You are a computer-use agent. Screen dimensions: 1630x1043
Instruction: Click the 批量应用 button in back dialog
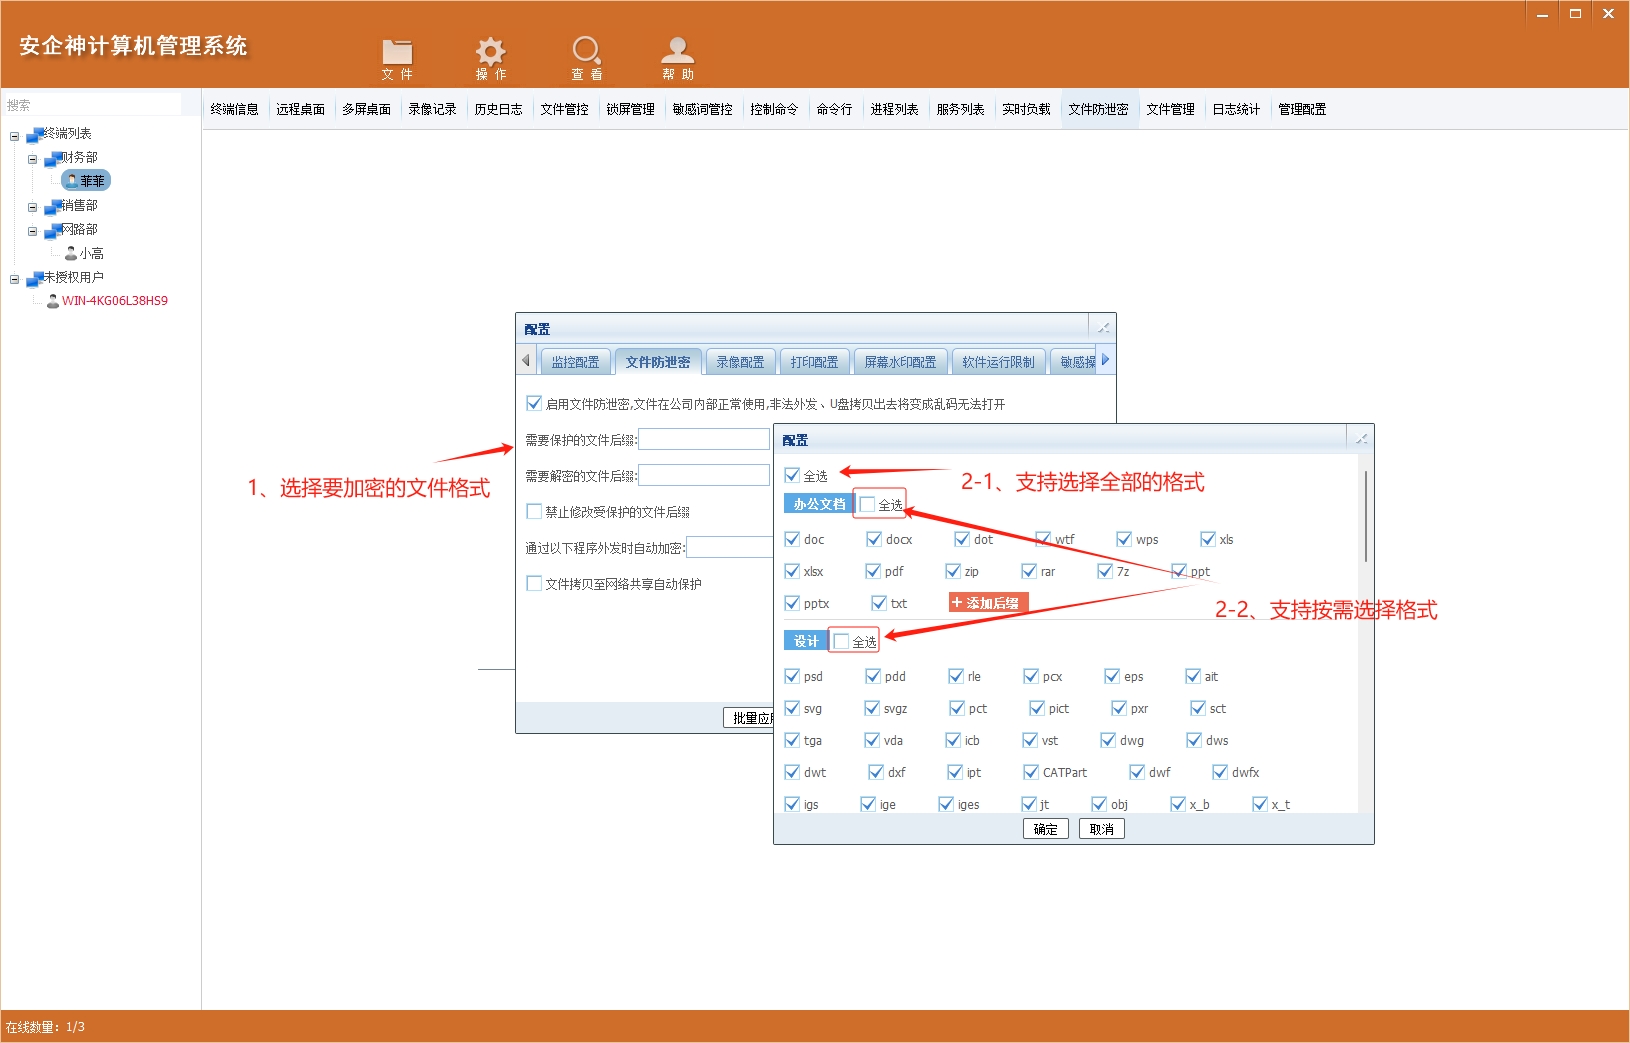click(x=748, y=718)
